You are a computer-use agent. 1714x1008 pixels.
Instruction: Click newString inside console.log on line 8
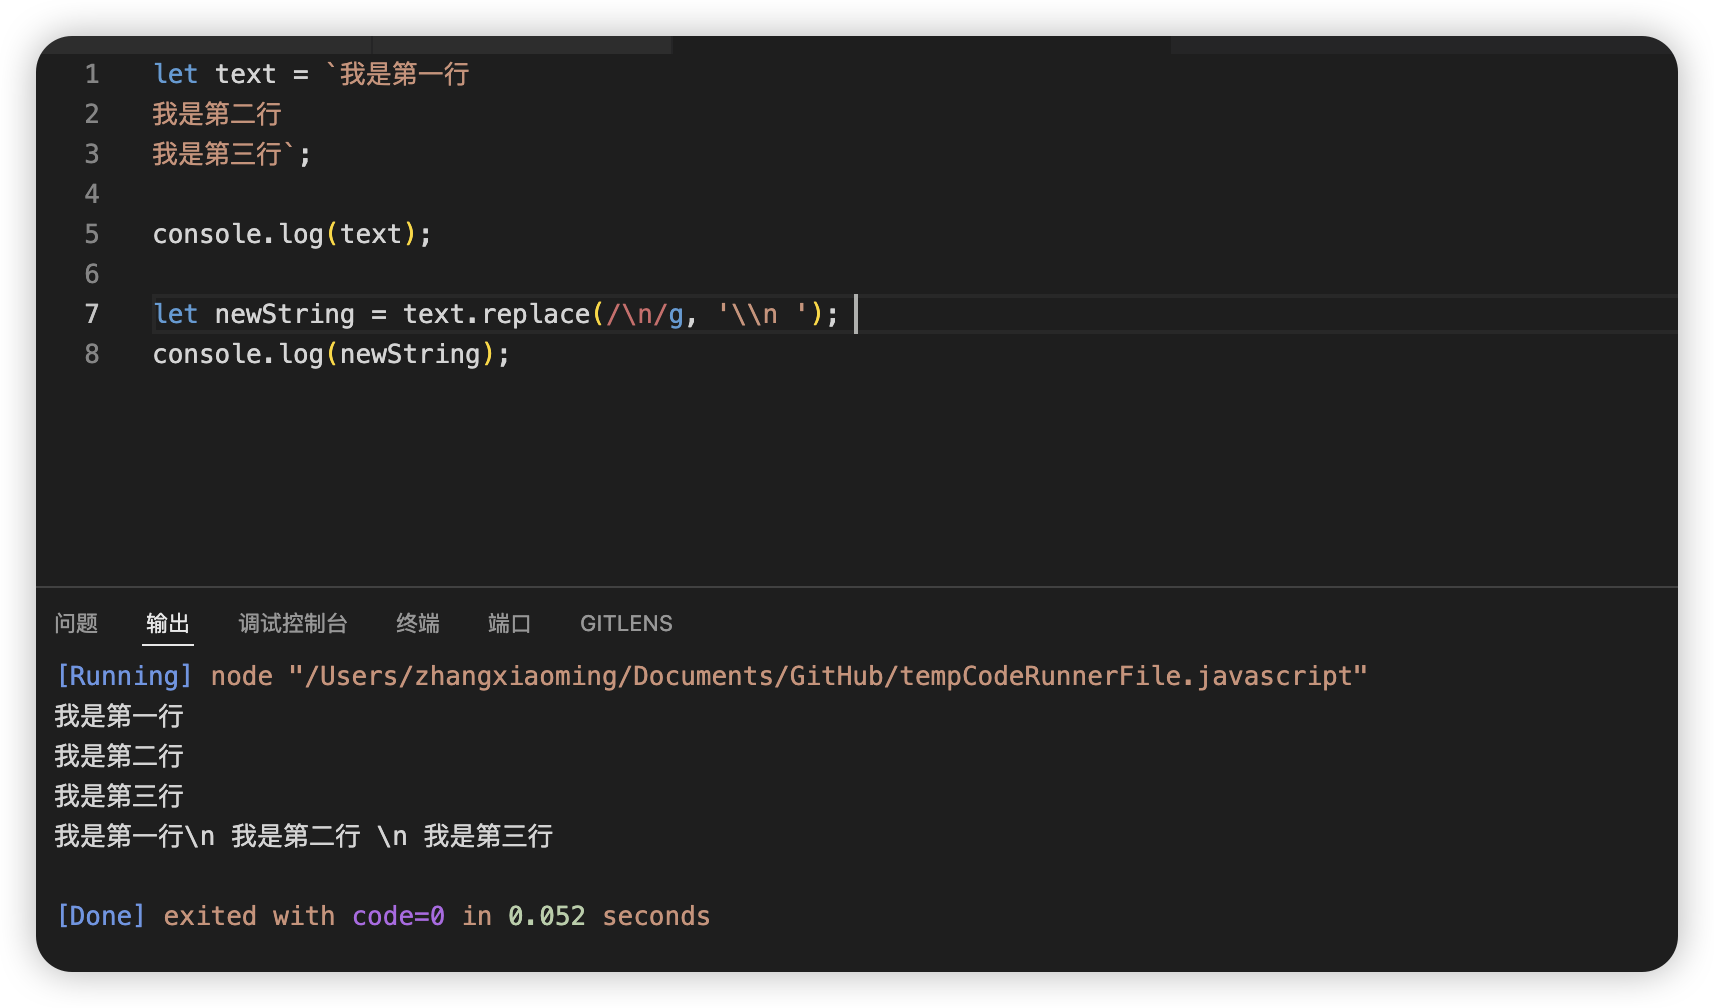pyautogui.click(x=410, y=354)
